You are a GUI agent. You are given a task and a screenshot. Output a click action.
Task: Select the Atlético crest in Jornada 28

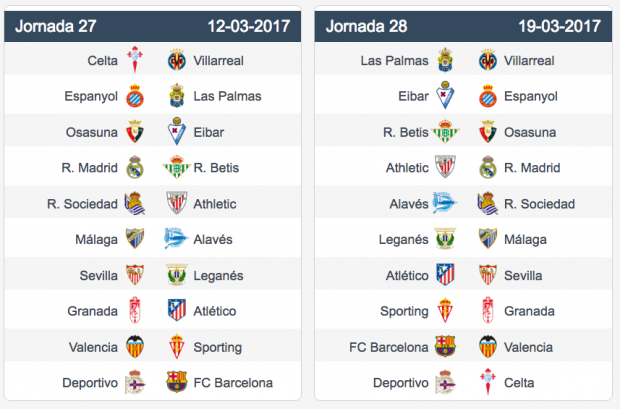click(445, 275)
